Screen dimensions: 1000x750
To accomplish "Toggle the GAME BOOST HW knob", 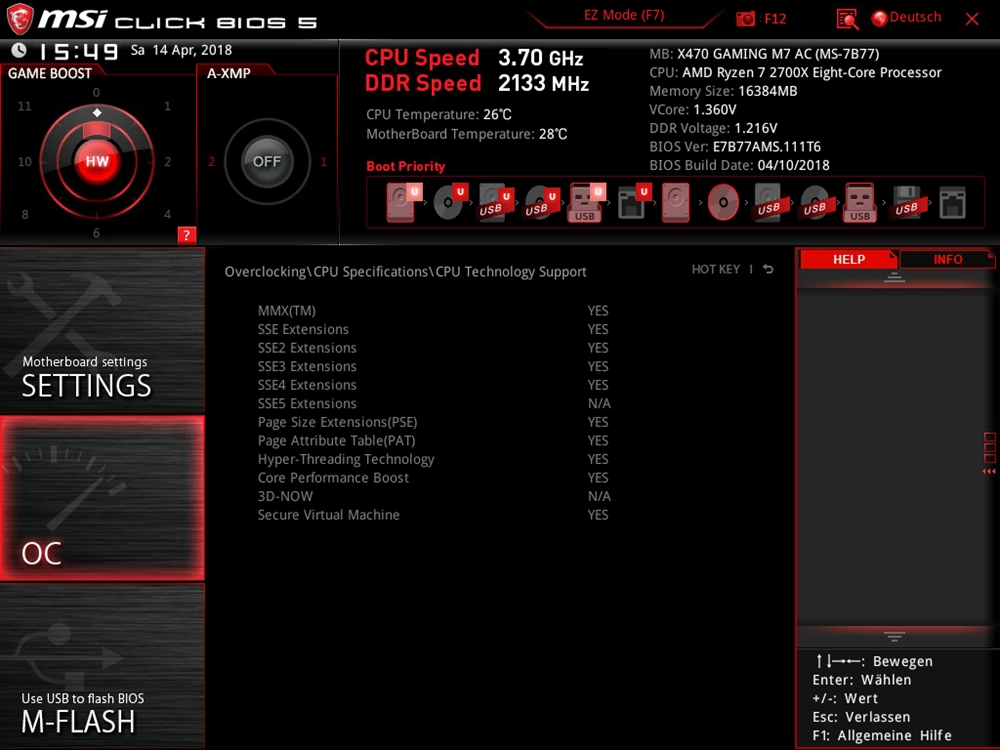I will pos(97,161).
